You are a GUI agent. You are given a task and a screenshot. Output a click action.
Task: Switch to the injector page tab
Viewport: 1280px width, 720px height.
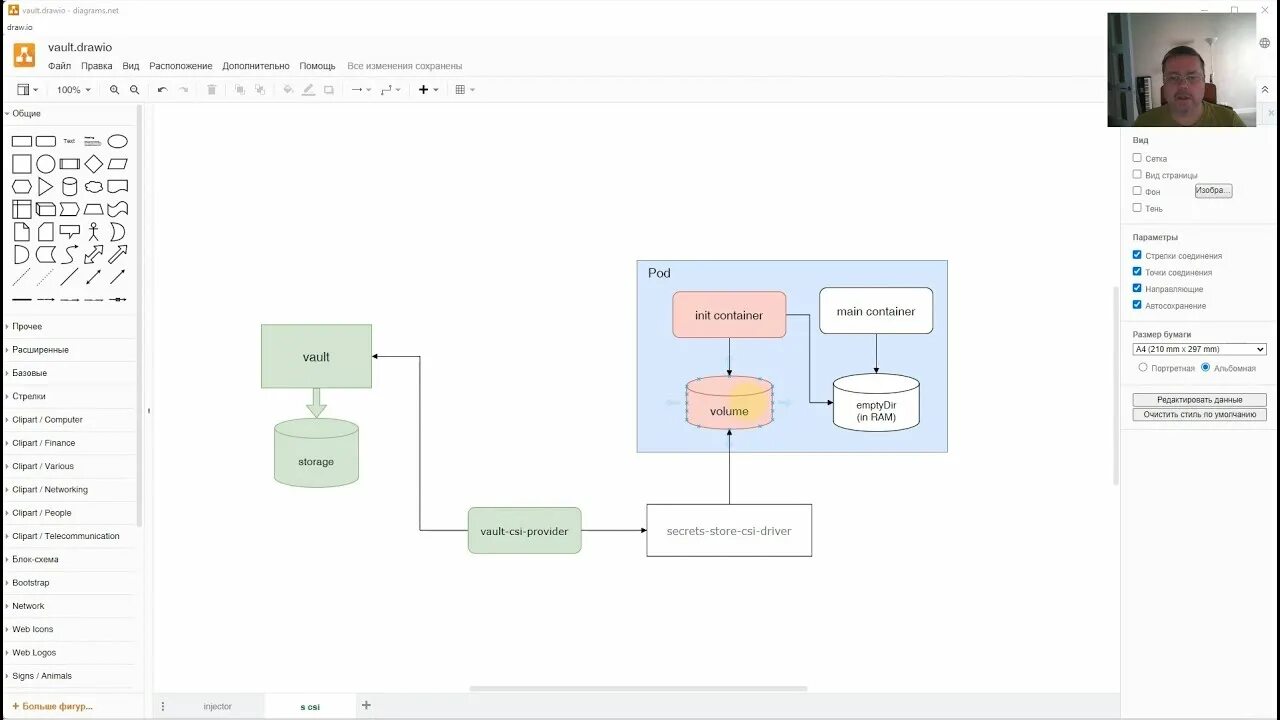point(217,706)
